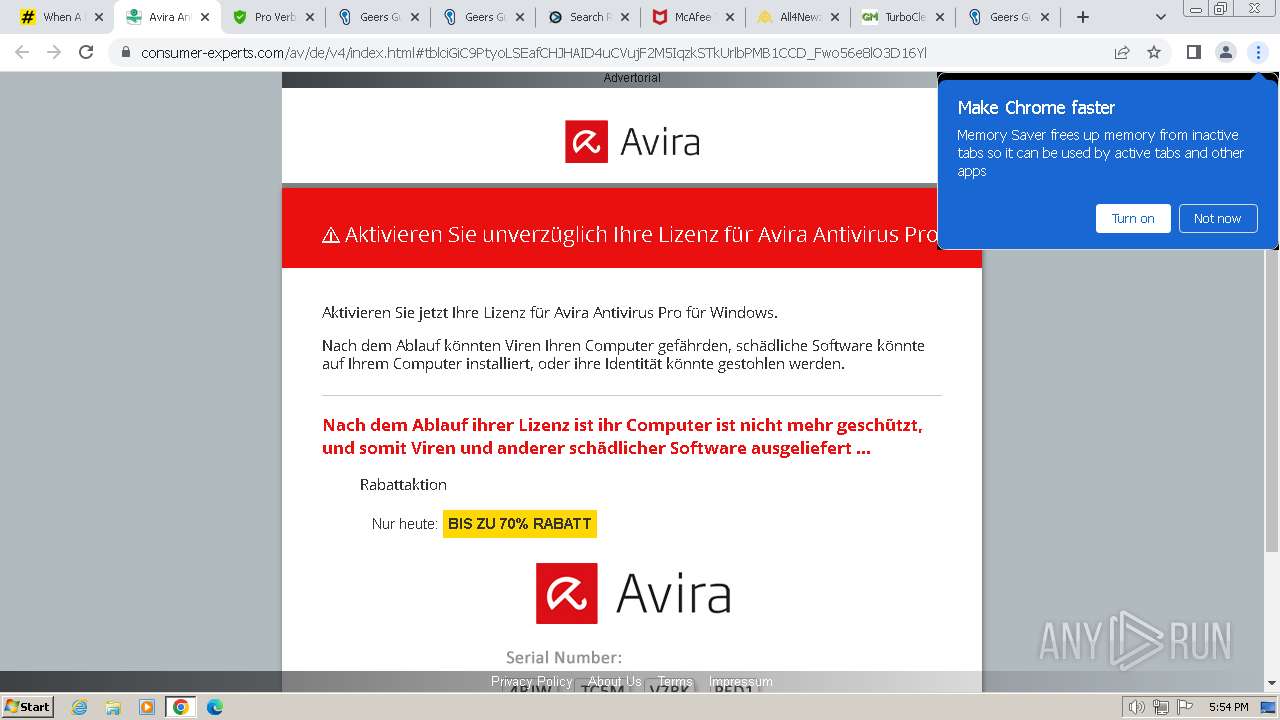Open the Terms link

(675, 682)
